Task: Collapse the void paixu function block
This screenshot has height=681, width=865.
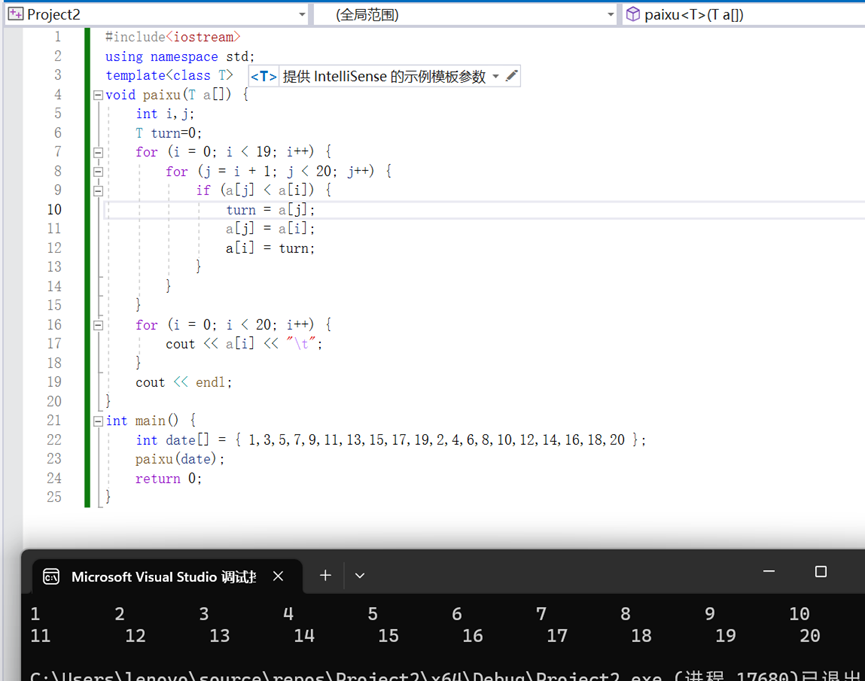Action: click(98, 95)
